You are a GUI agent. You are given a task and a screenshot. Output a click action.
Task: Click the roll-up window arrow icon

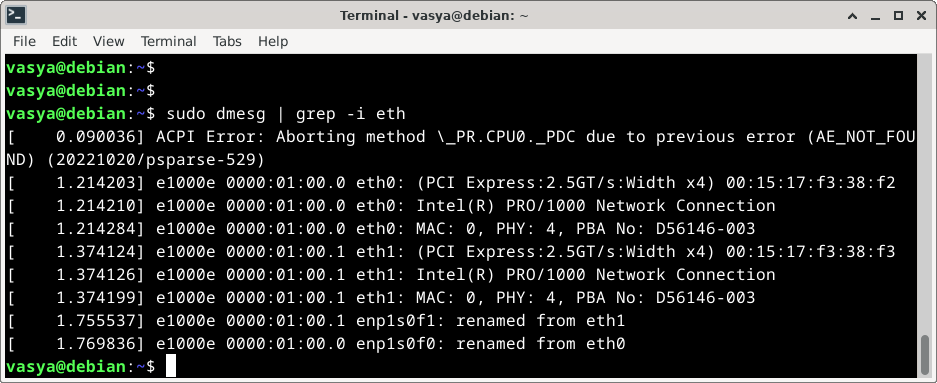(853, 16)
